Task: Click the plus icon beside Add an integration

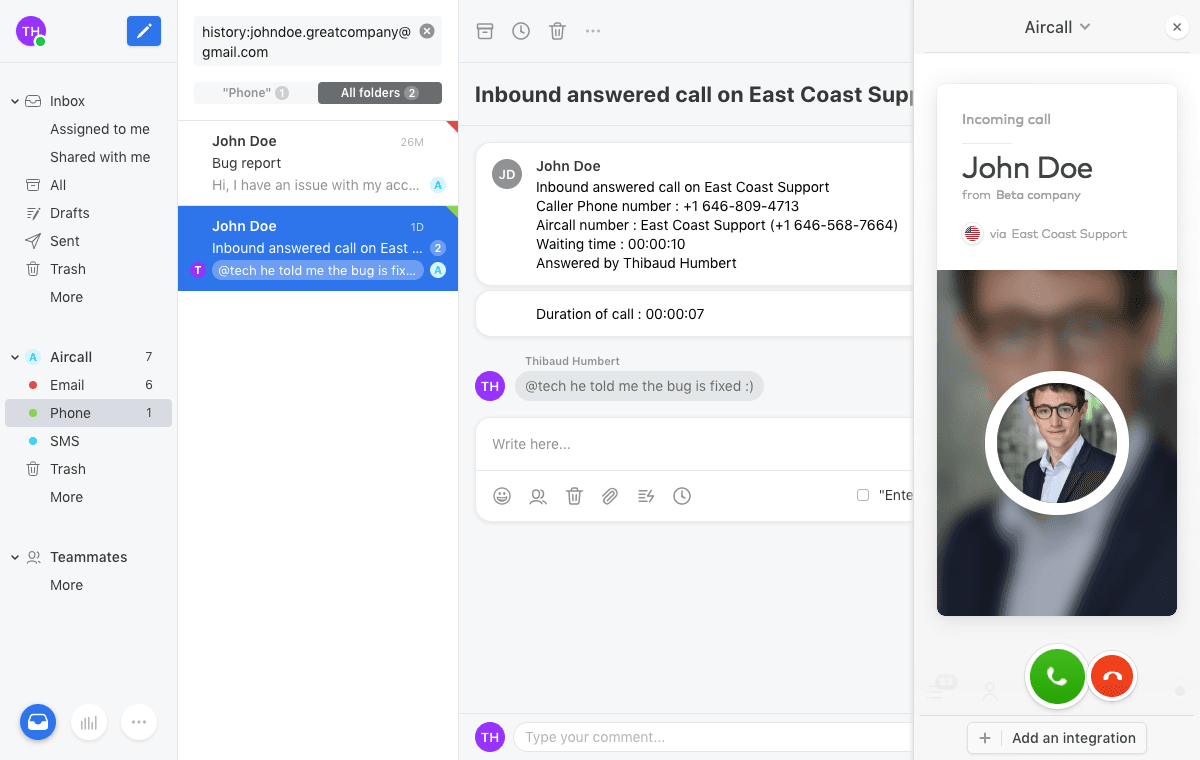Action: click(985, 738)
